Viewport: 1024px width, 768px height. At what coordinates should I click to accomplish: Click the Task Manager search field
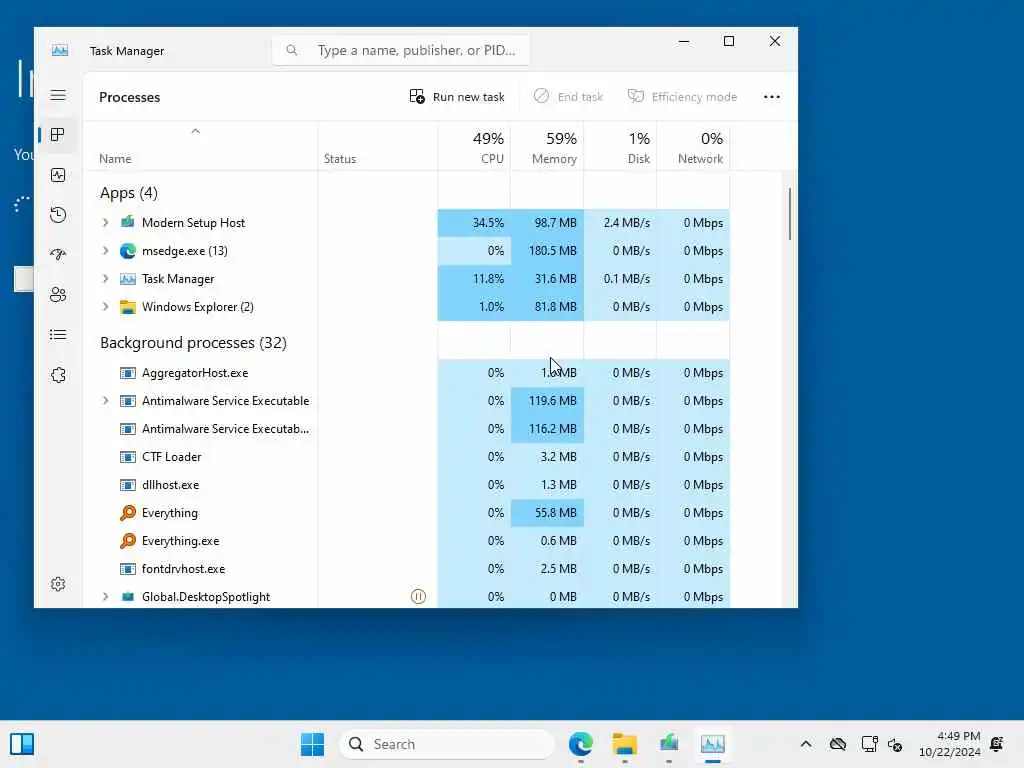pos(401,50)
